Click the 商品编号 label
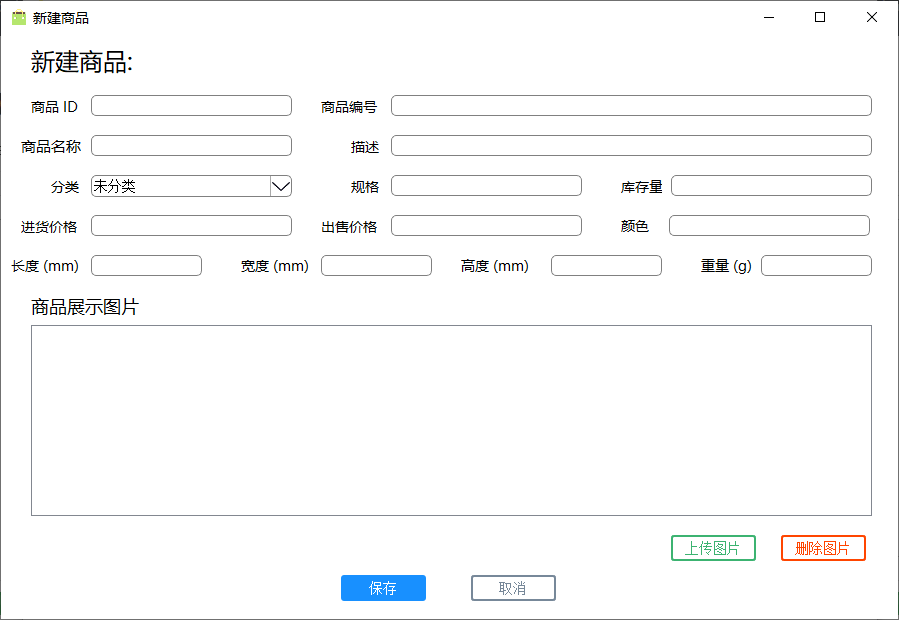The width and height of the screenshot is (899, 620). coord(349,107)
